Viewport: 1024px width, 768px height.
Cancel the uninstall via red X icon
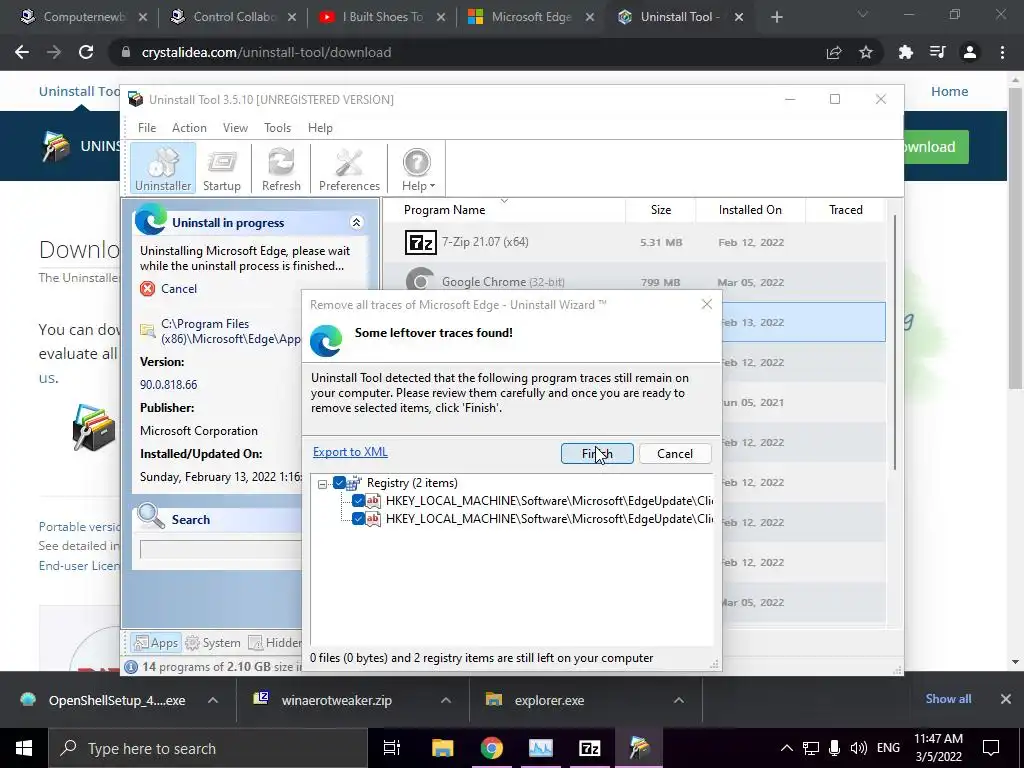[x=148, y=289]
